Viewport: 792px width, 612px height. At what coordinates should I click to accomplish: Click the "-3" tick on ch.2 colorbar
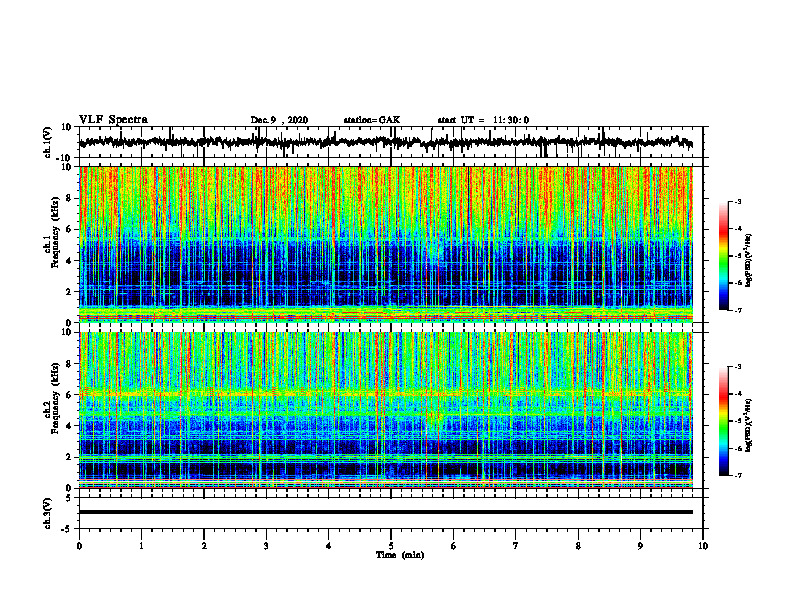tap(738, 367)
